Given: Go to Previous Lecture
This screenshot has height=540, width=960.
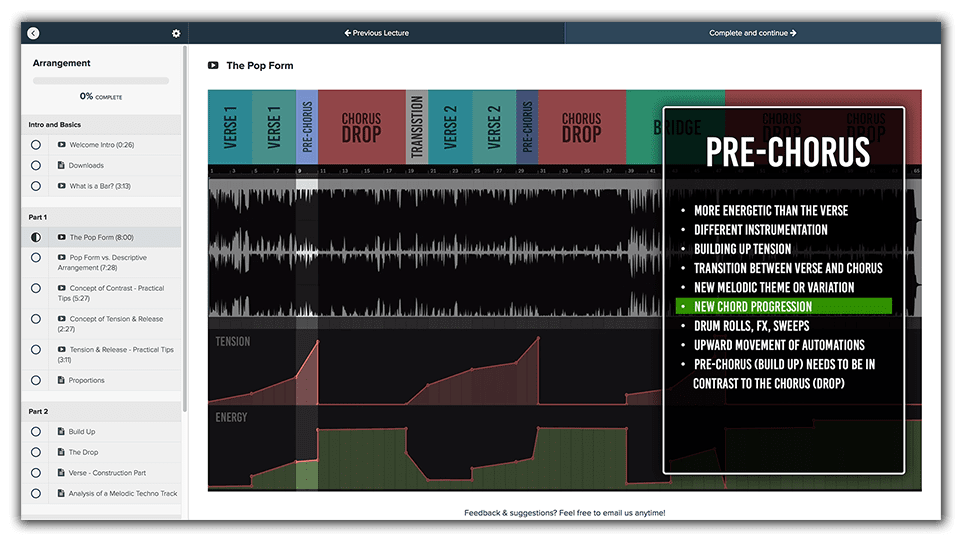Looking at the screenshot, I should 377,33.
